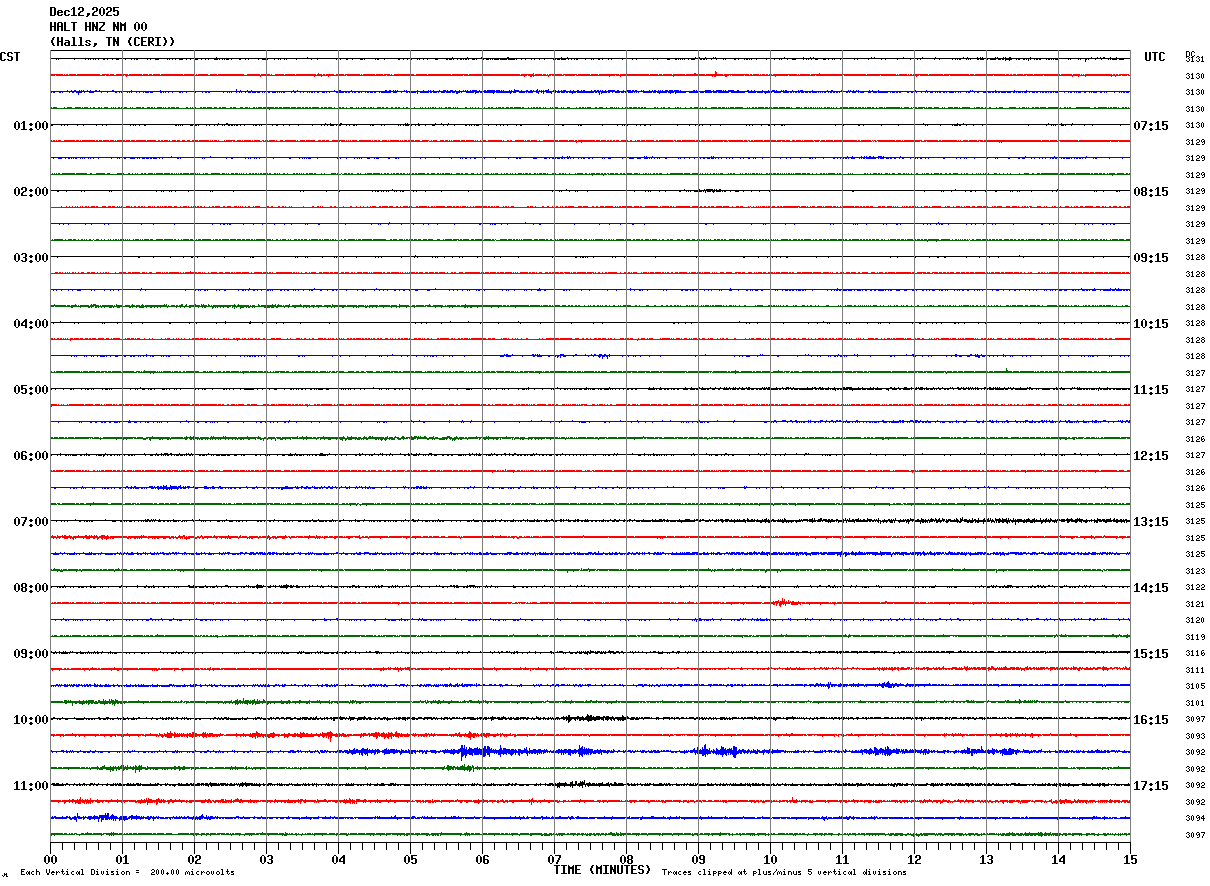This screenshot has width=1210, height=886.
Task: Click minute 15 on the time axis
Action: coord(1130,859)
